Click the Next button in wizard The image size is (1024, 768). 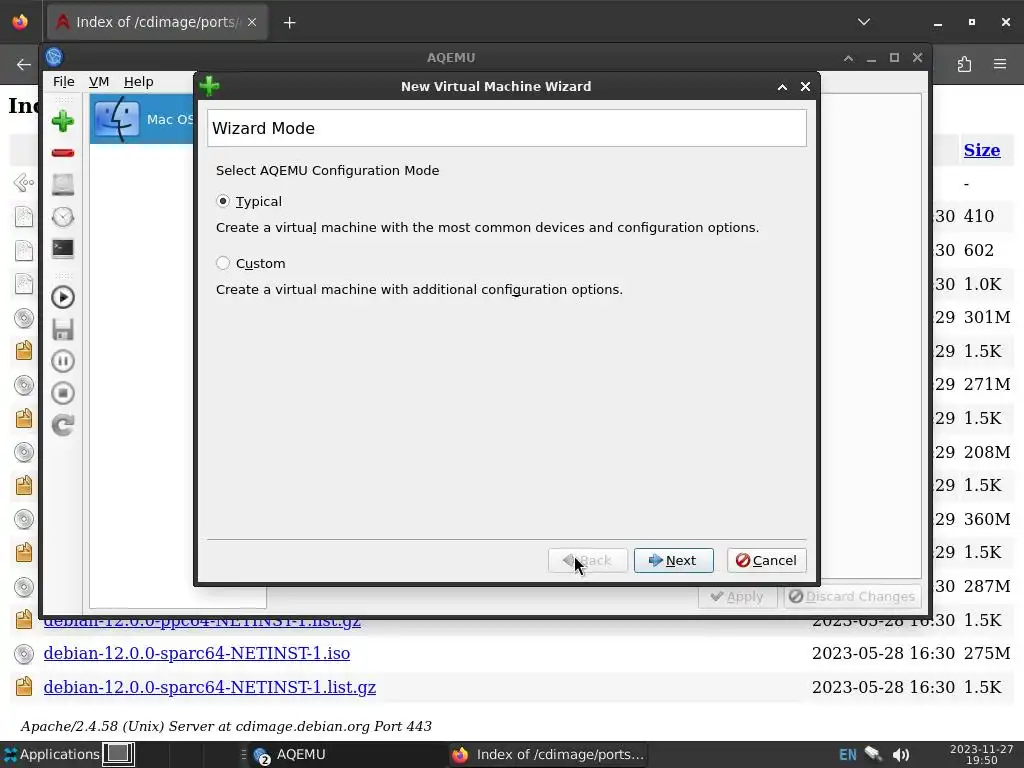point(673,560)
